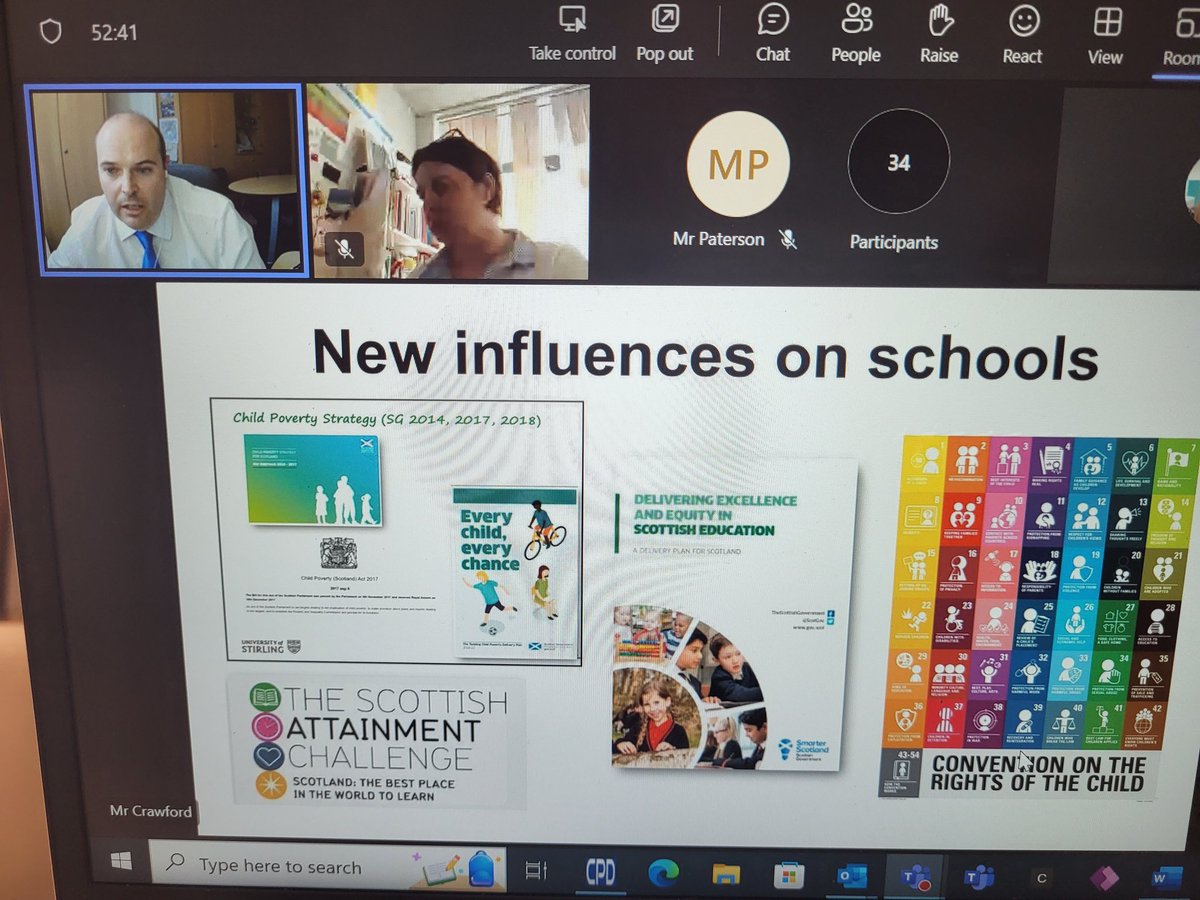Switch to Teams icon with red badge
This screenshot has height=900, width=1200.
coord(915,876)
